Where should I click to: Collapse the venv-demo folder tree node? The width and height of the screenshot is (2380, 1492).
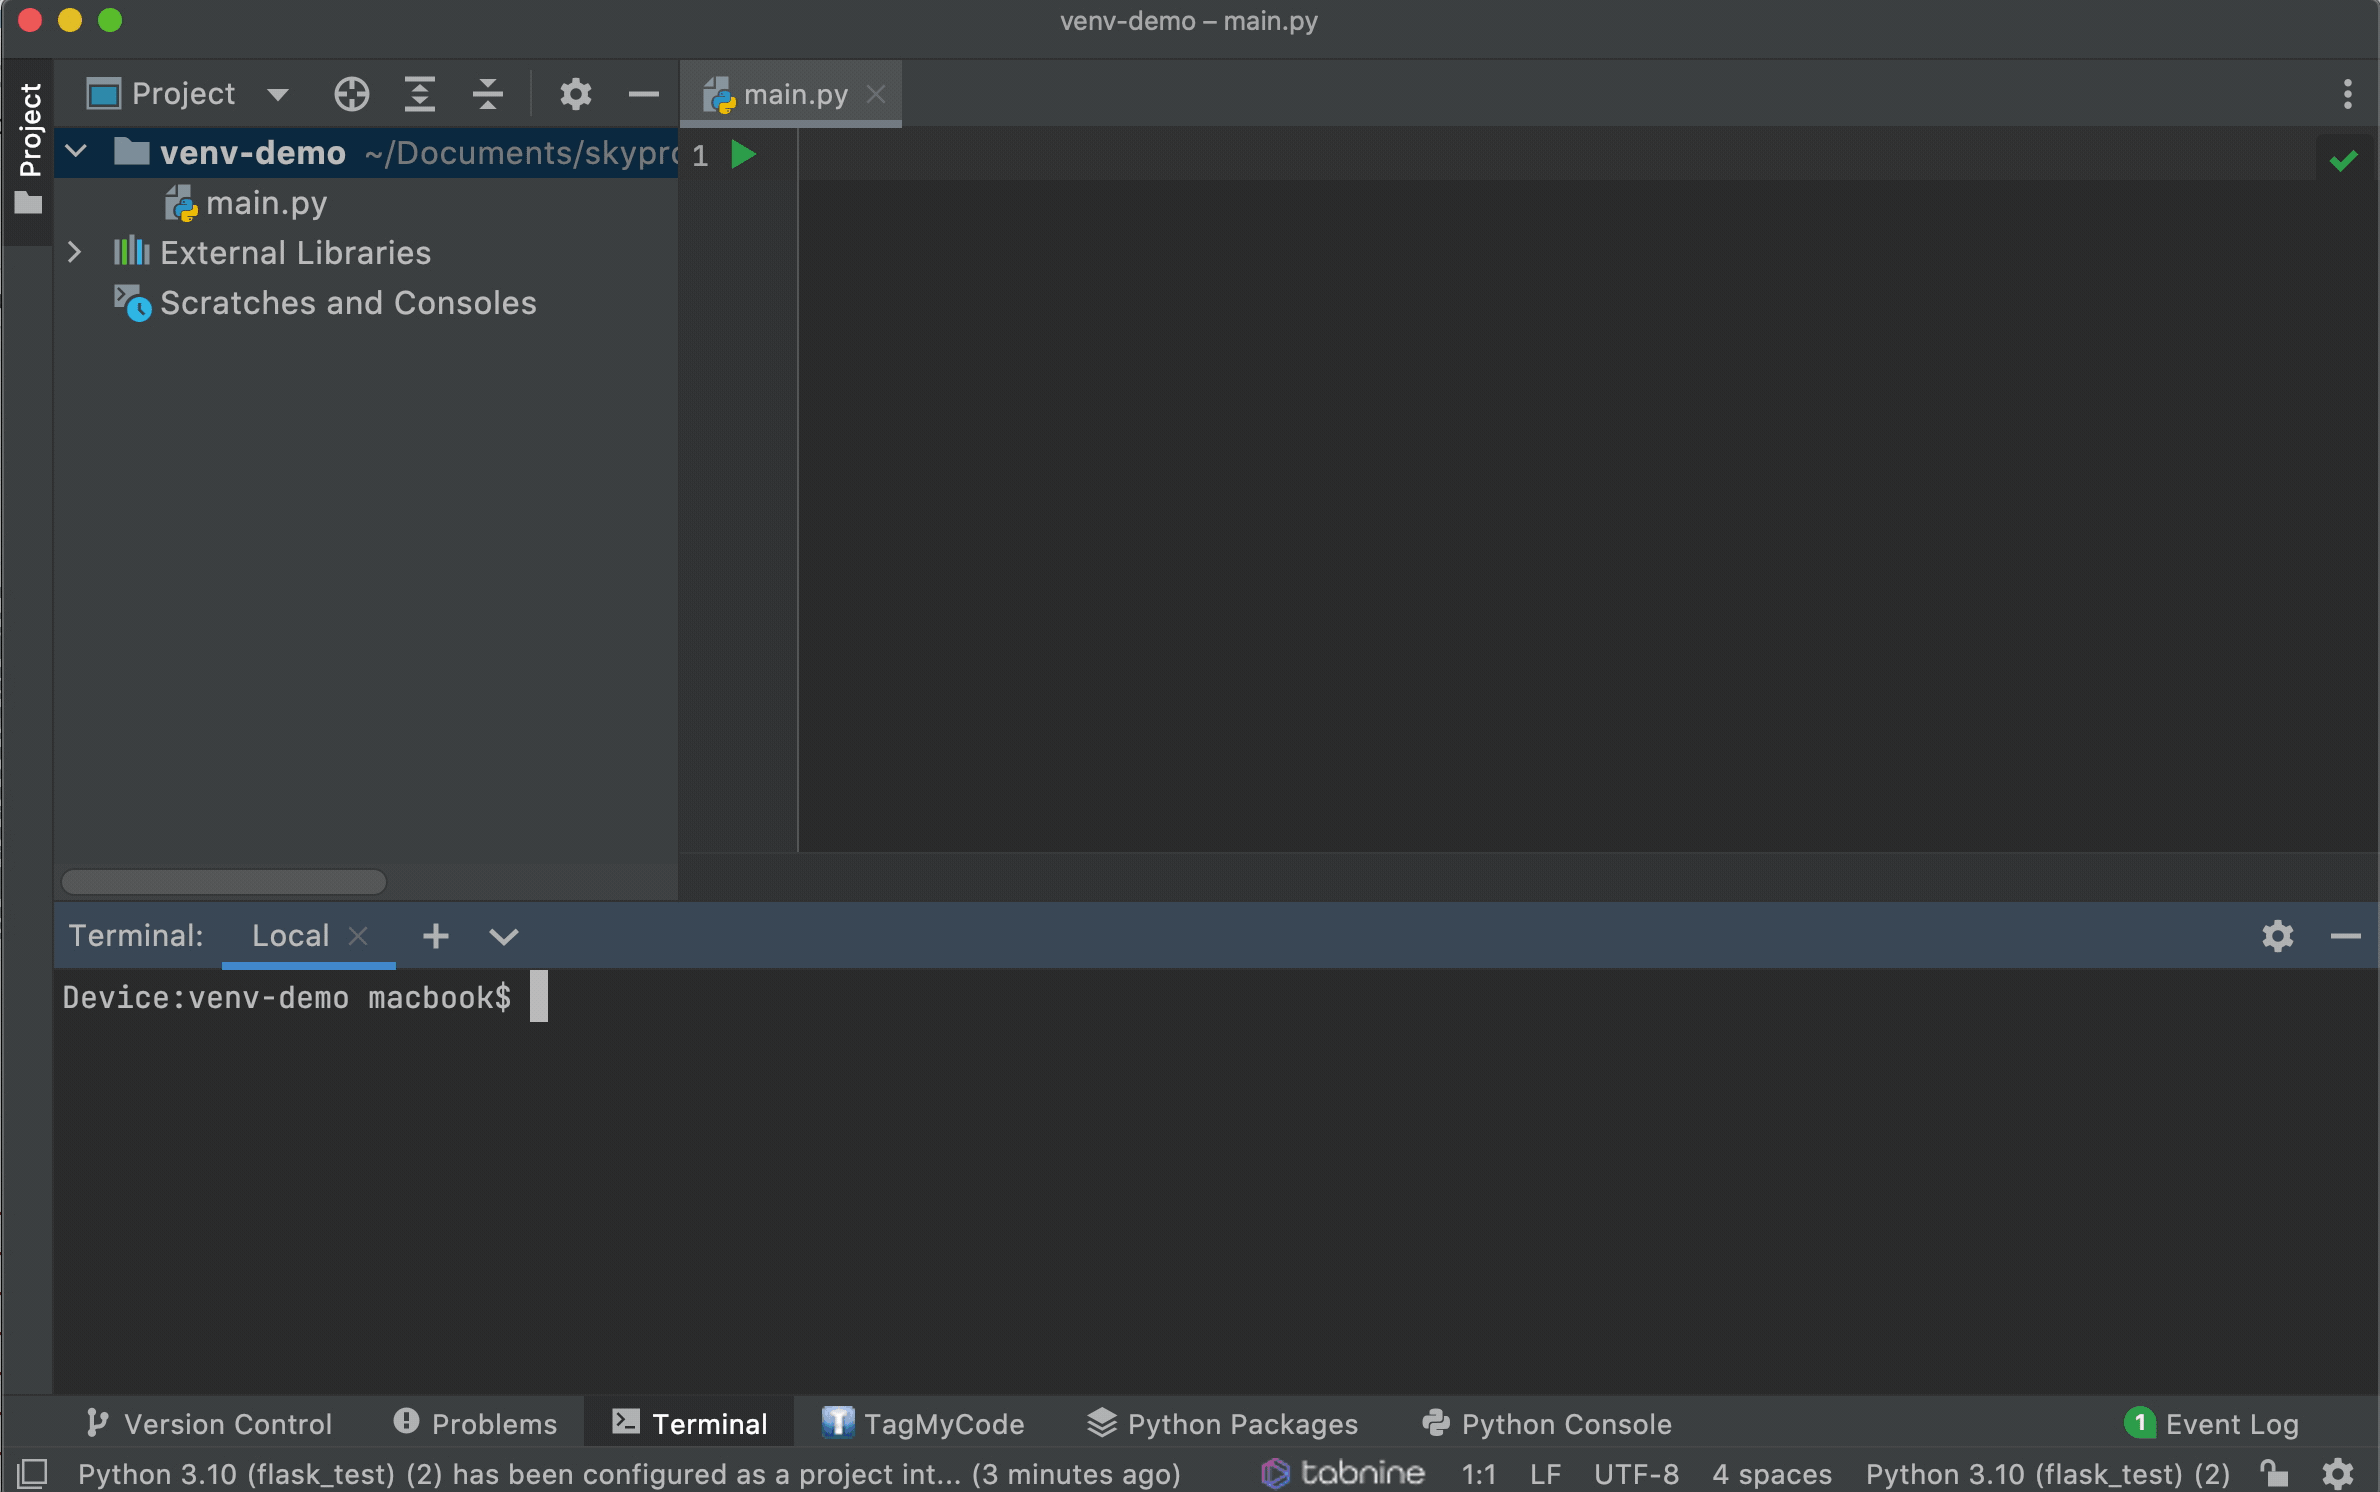coord(76,152)
